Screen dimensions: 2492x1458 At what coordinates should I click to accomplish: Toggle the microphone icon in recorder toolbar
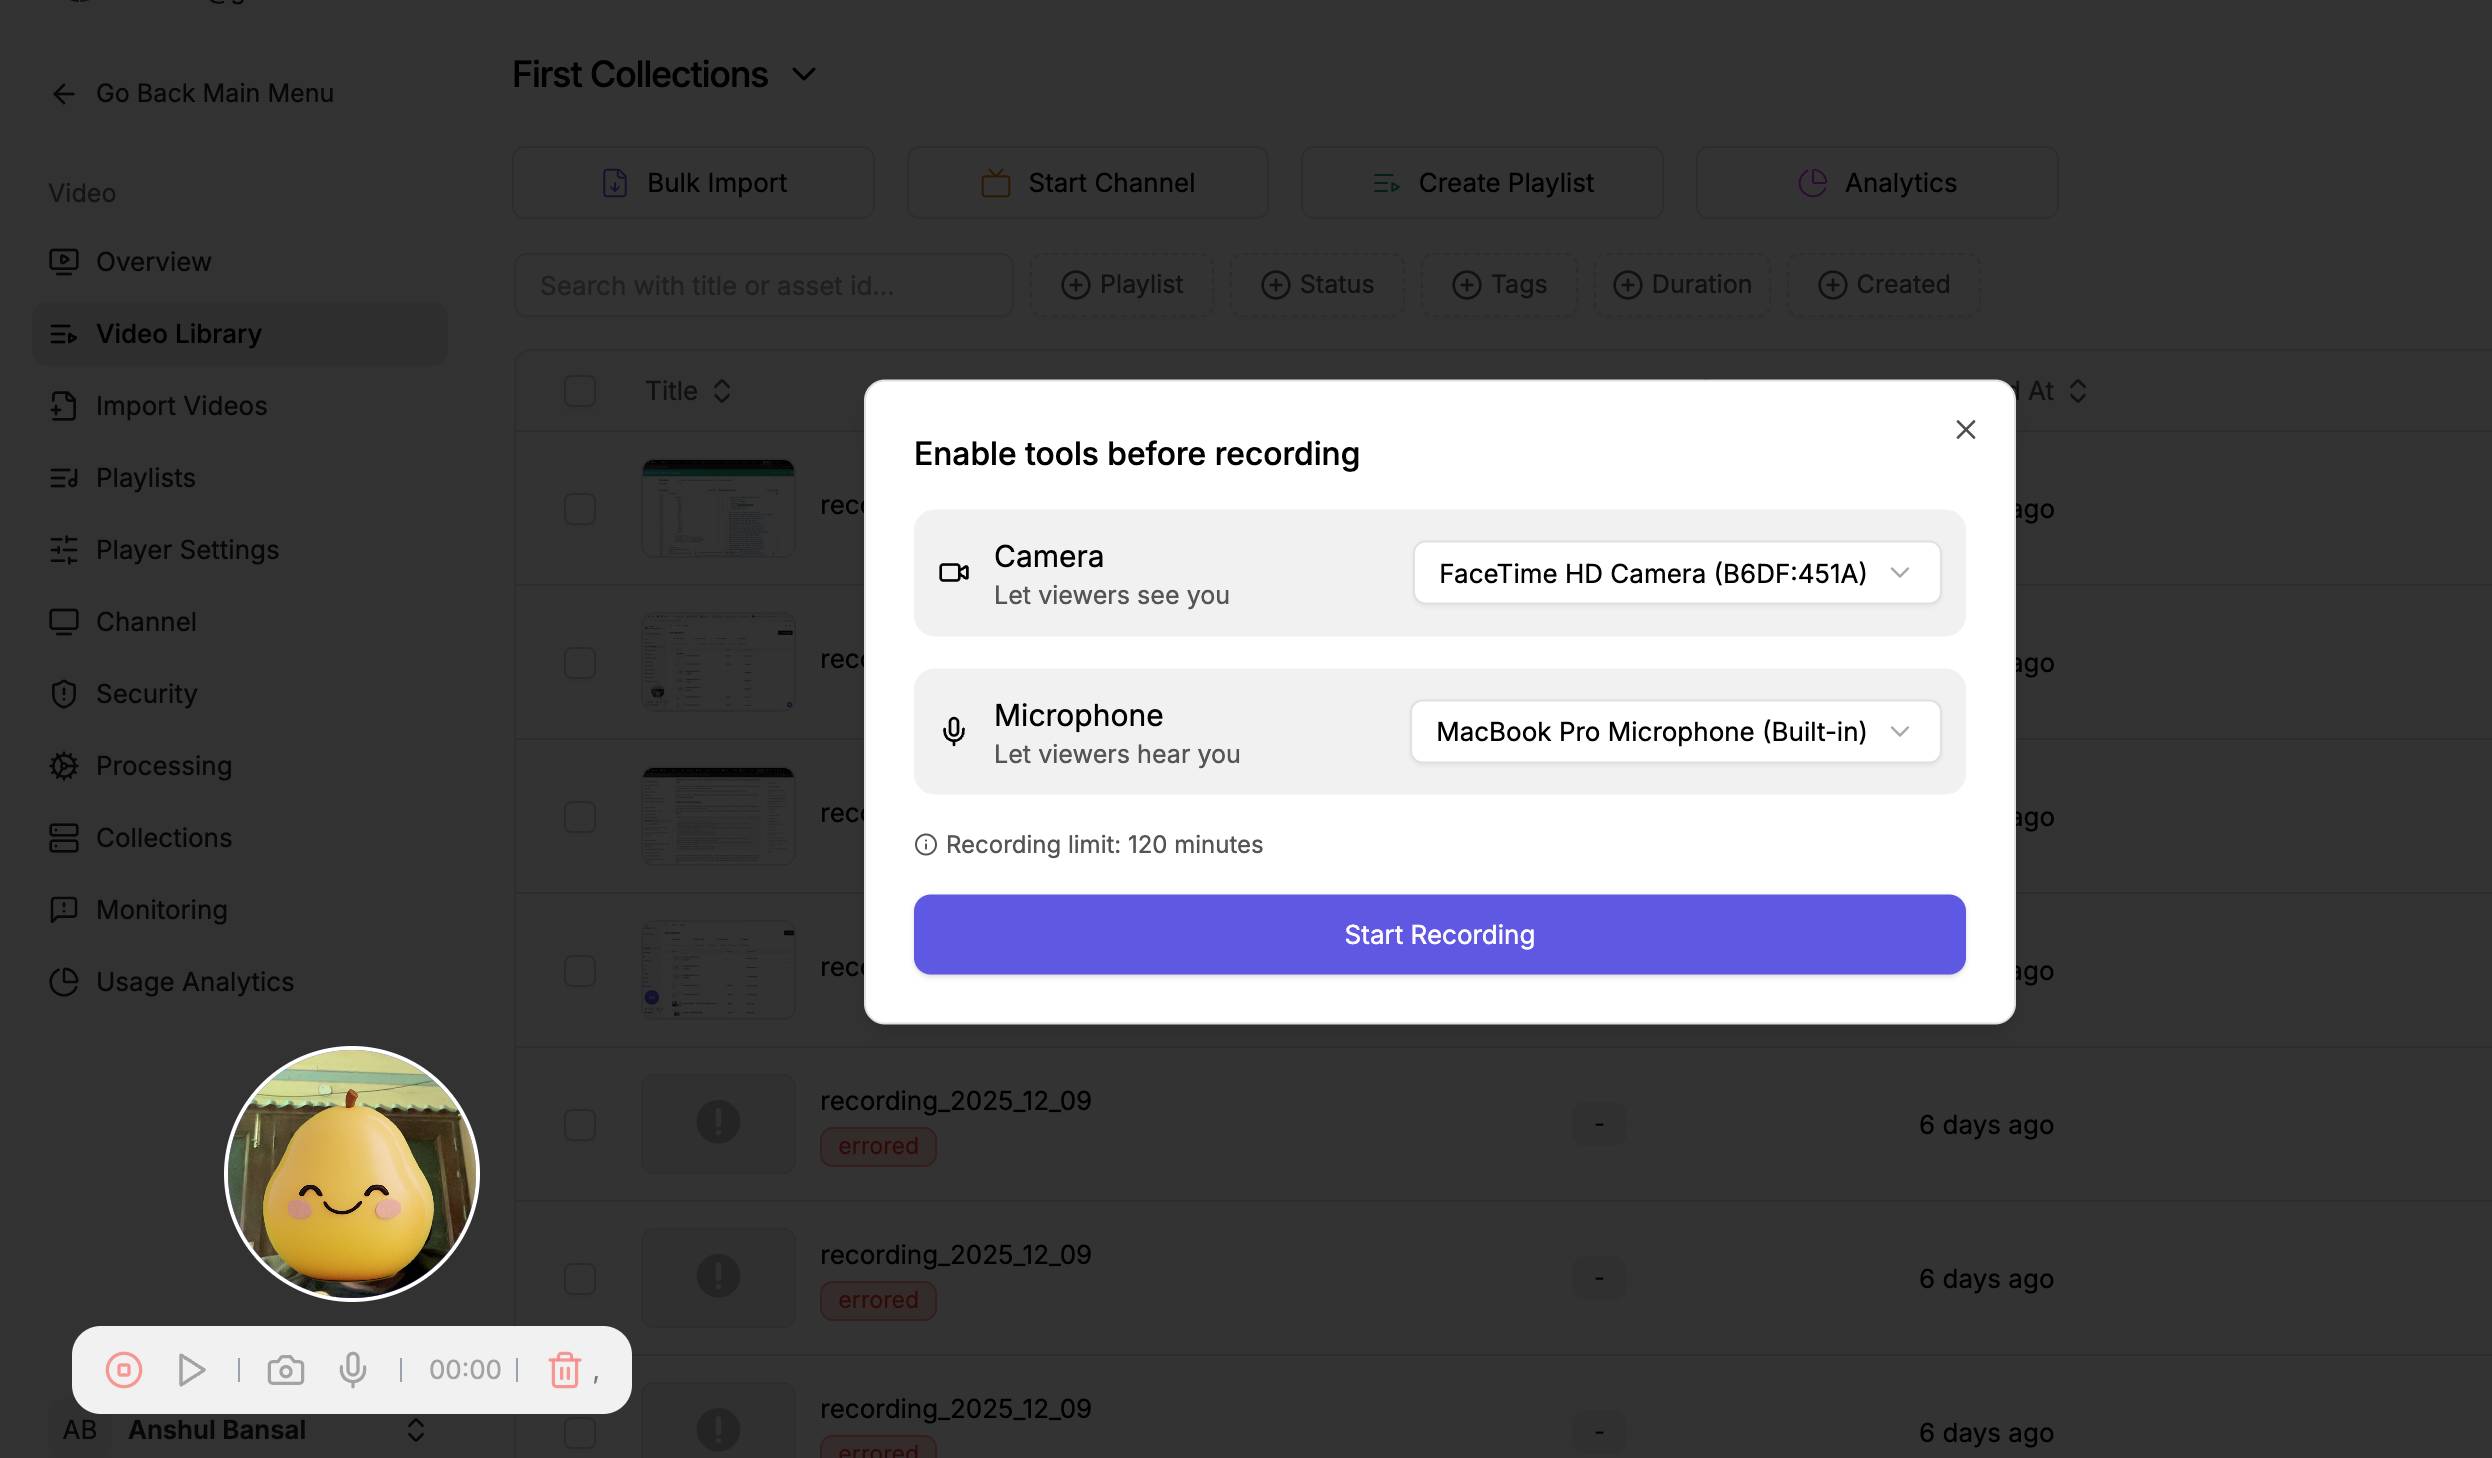(352, 1369)
